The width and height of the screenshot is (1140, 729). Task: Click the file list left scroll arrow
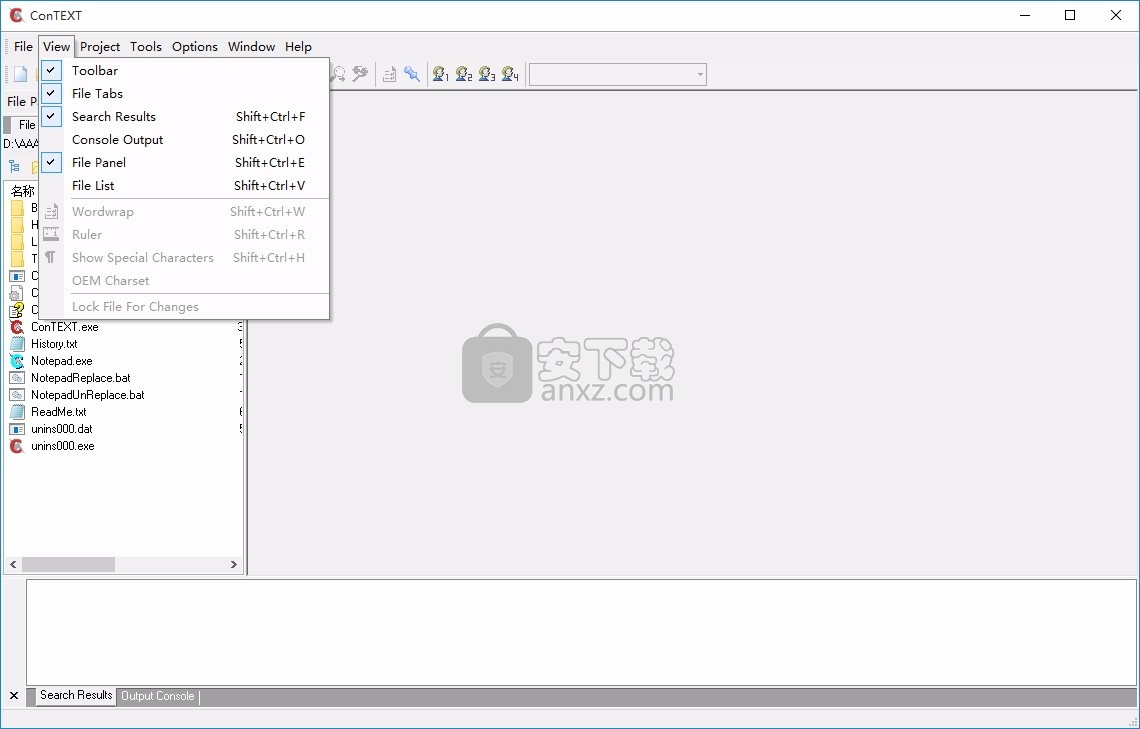[x=13, y=564]
